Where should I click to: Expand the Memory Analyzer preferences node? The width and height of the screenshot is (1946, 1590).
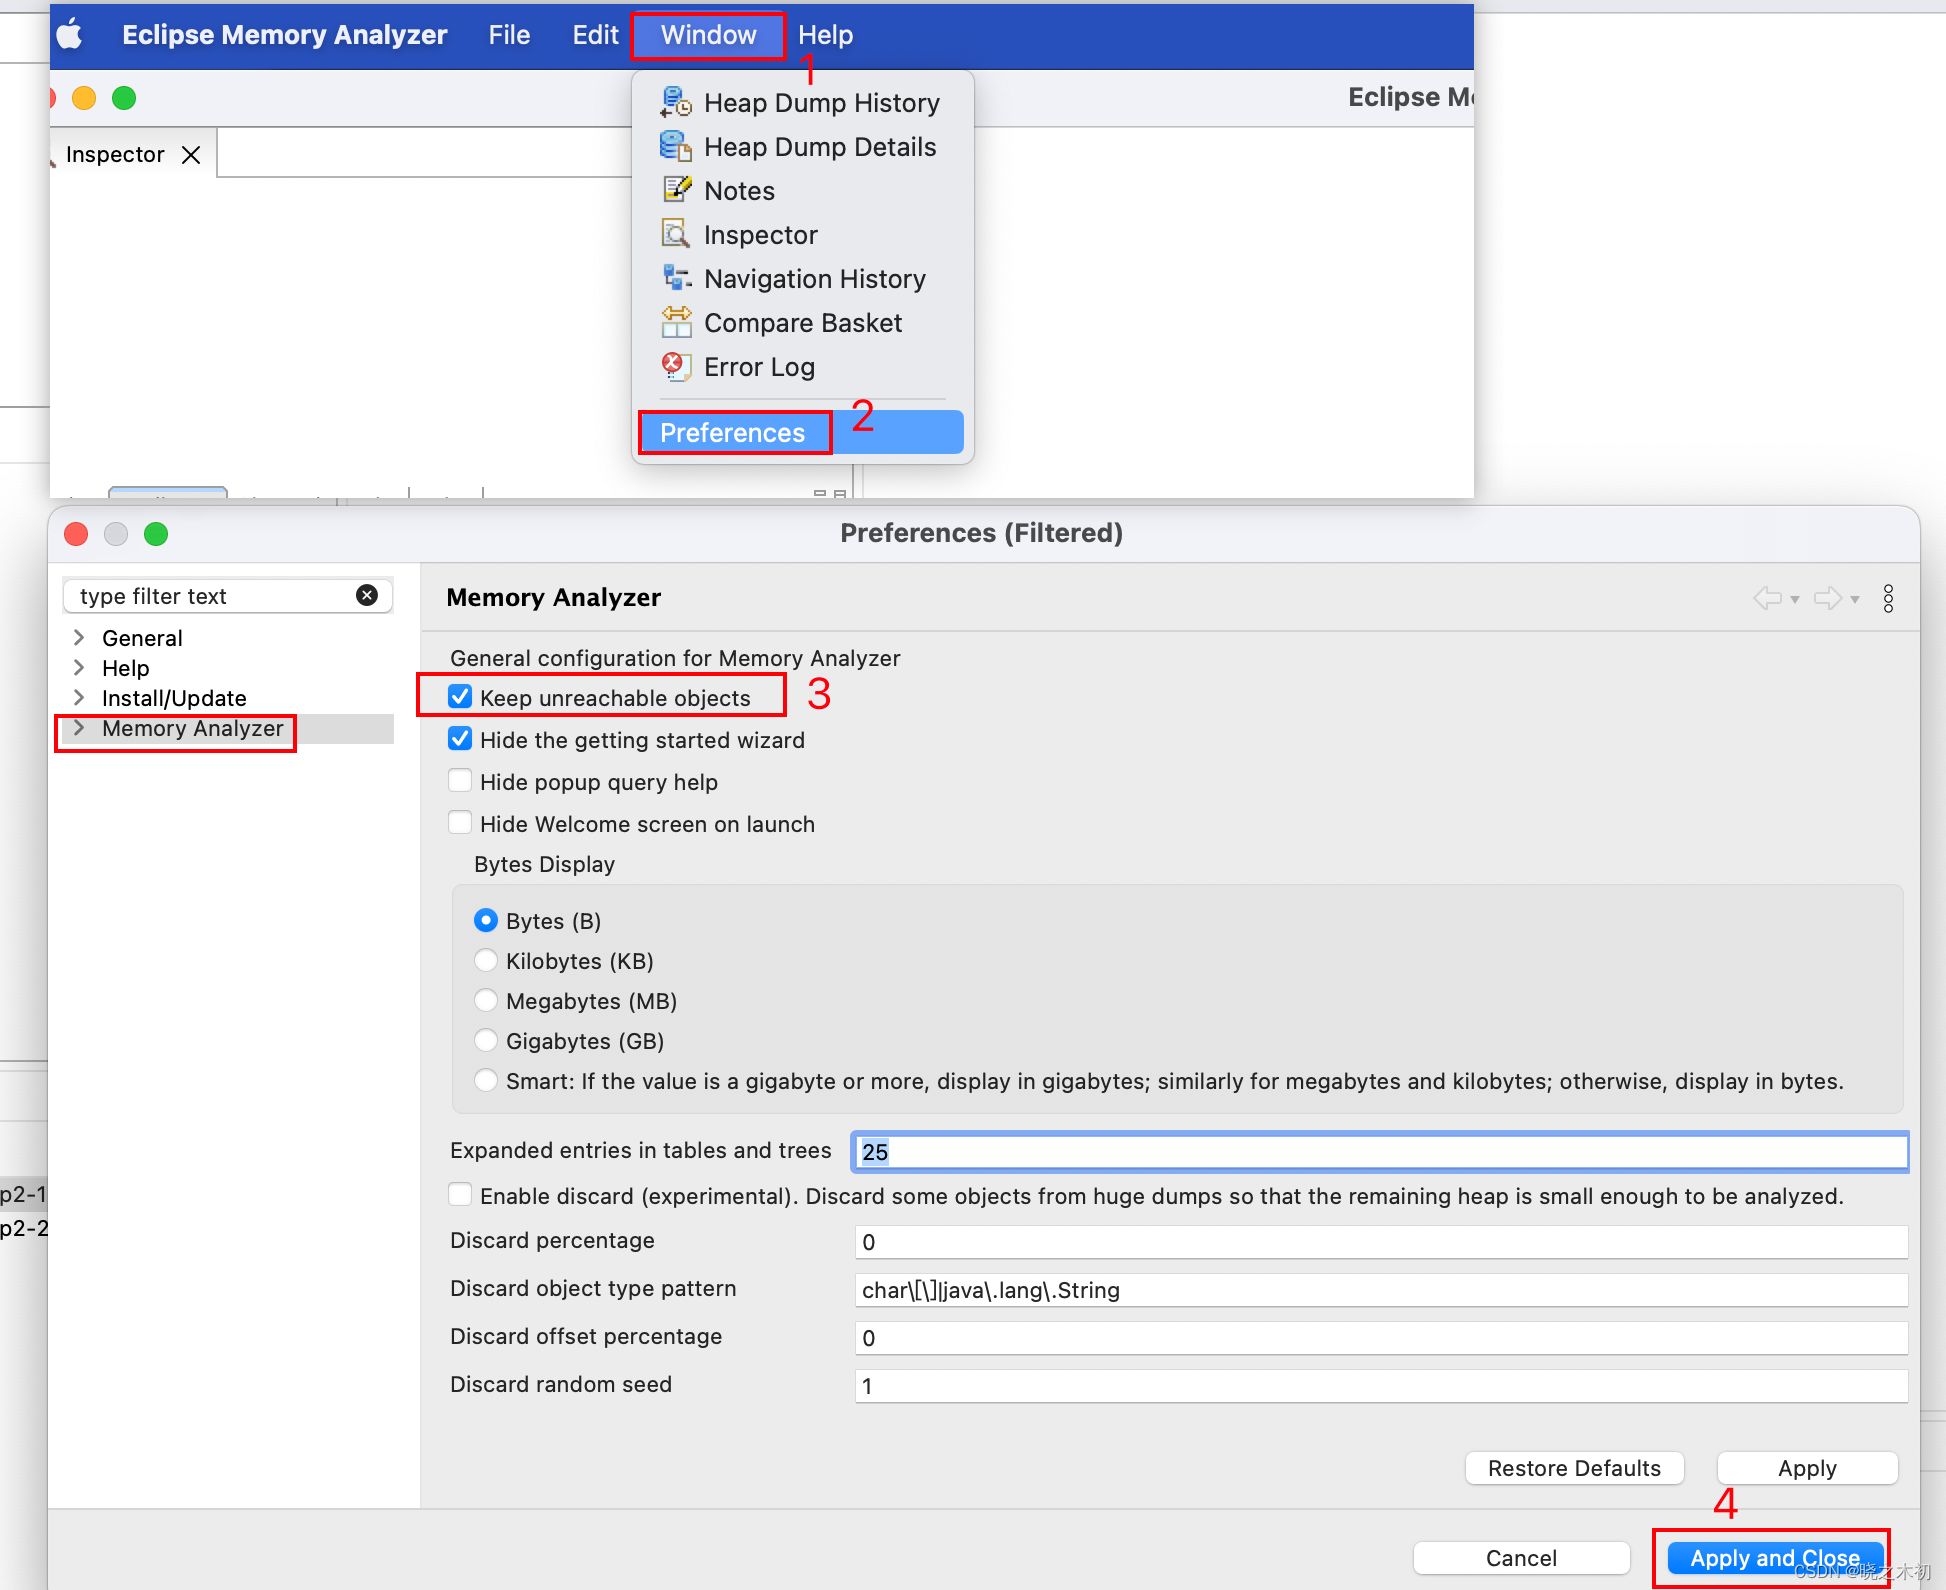pyautogui.click(x=79, y=728)
